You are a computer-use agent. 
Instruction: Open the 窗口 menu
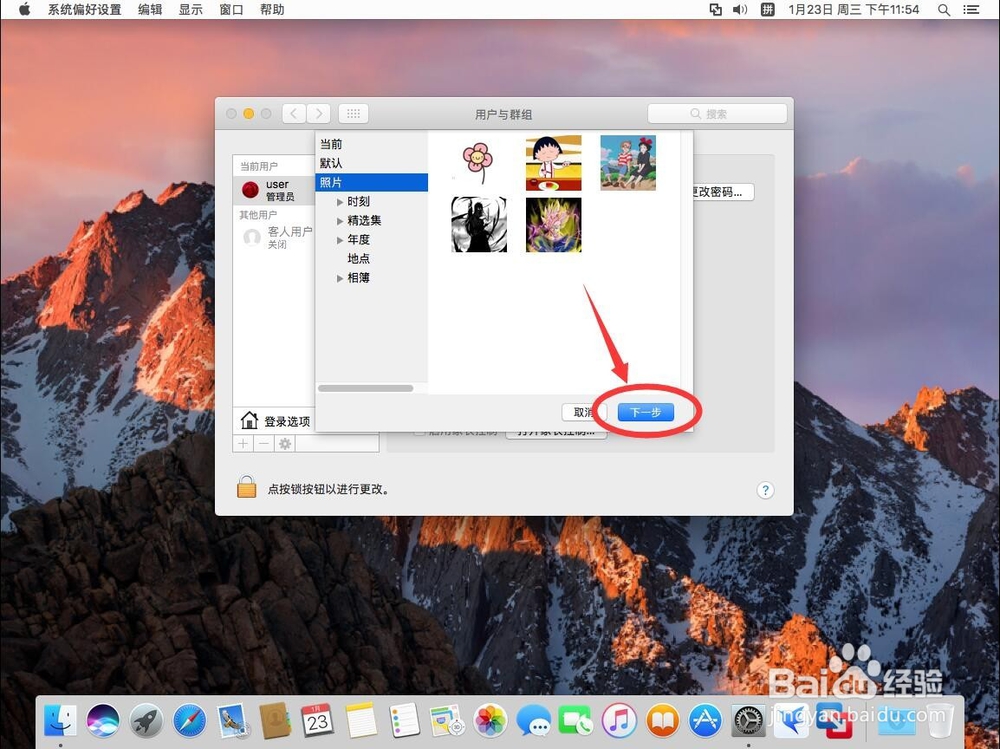click(231, 10)
